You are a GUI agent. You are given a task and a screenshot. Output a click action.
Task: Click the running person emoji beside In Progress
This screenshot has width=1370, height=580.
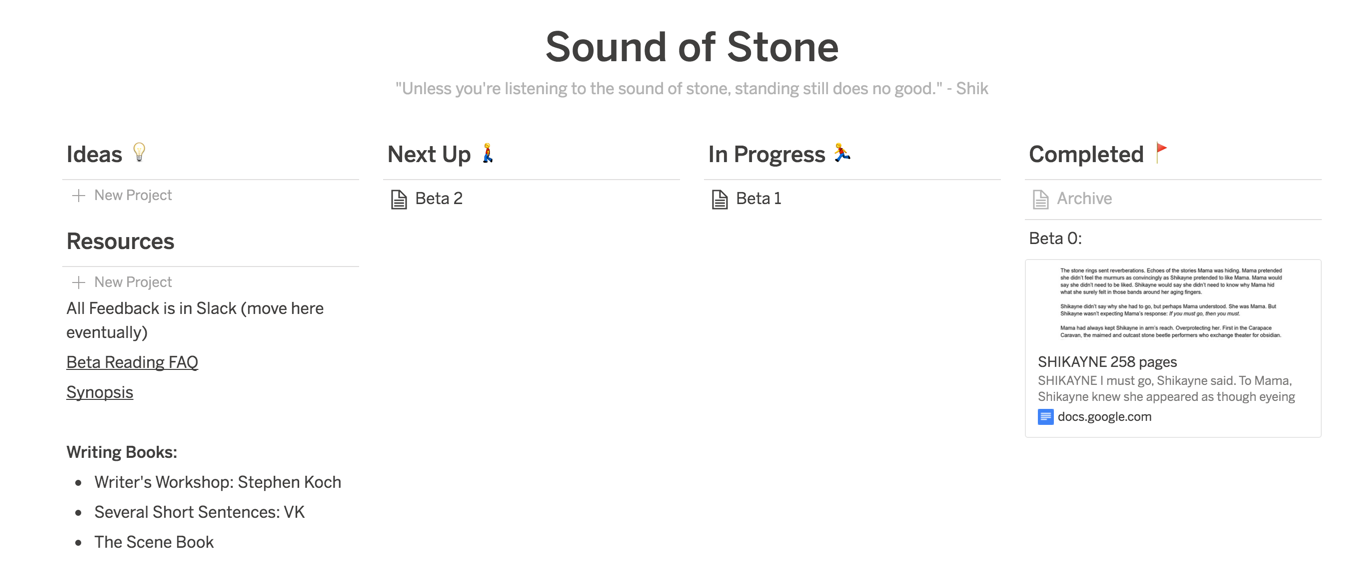click(843, 153)
